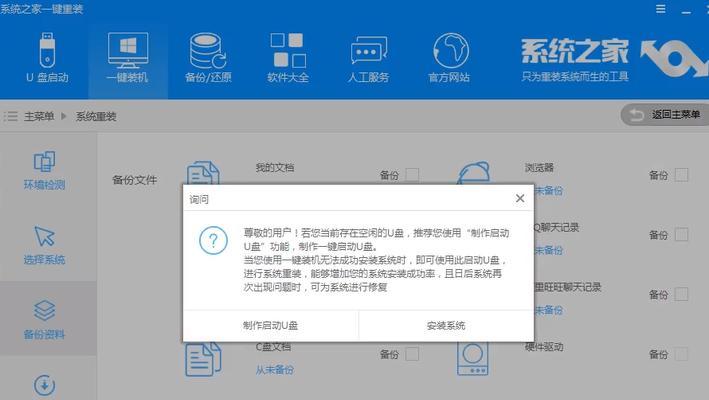709x400 pixels.
Task: Visit the 官方网站 official website
Action: point(449,58)
